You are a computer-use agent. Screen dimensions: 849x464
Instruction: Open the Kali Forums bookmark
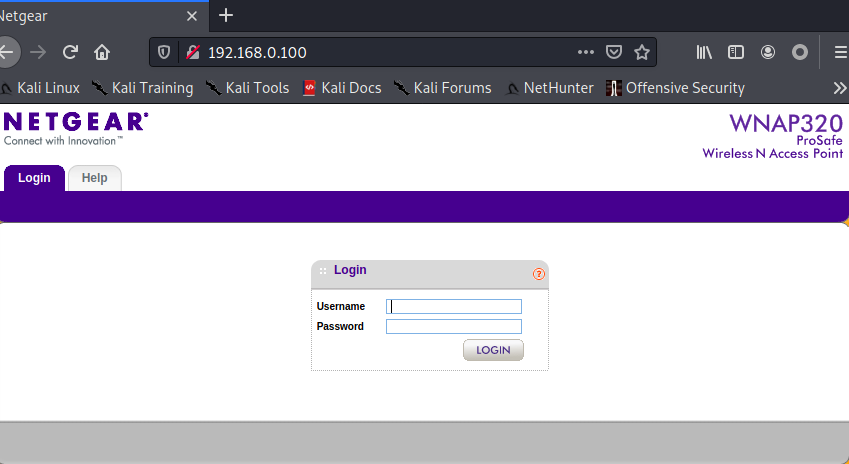click(x=442, y=88)
